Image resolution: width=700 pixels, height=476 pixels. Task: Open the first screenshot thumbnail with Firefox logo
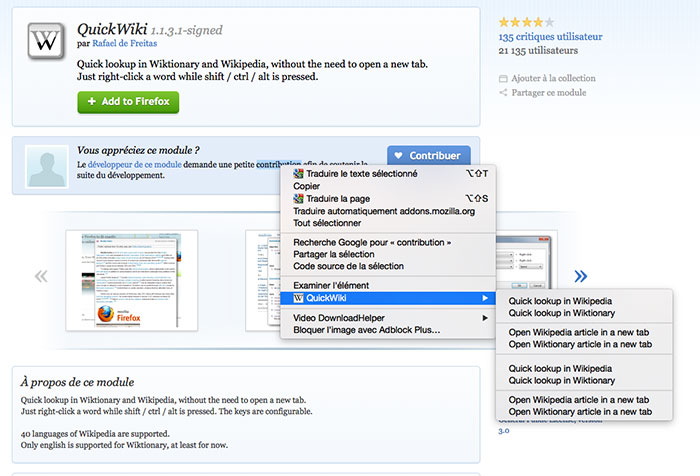[x=132, y=280]
